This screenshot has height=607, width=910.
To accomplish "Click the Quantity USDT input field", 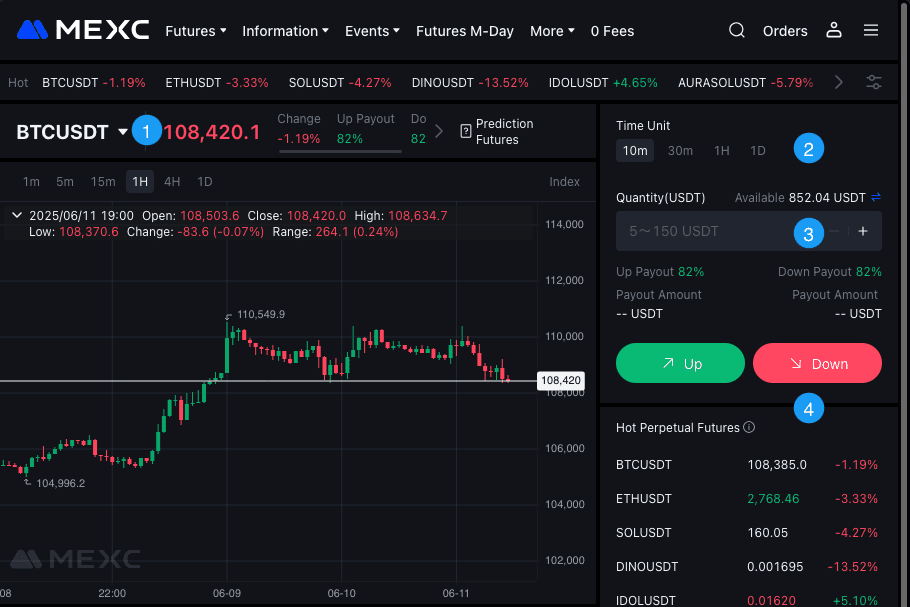I will click(749, 231).
